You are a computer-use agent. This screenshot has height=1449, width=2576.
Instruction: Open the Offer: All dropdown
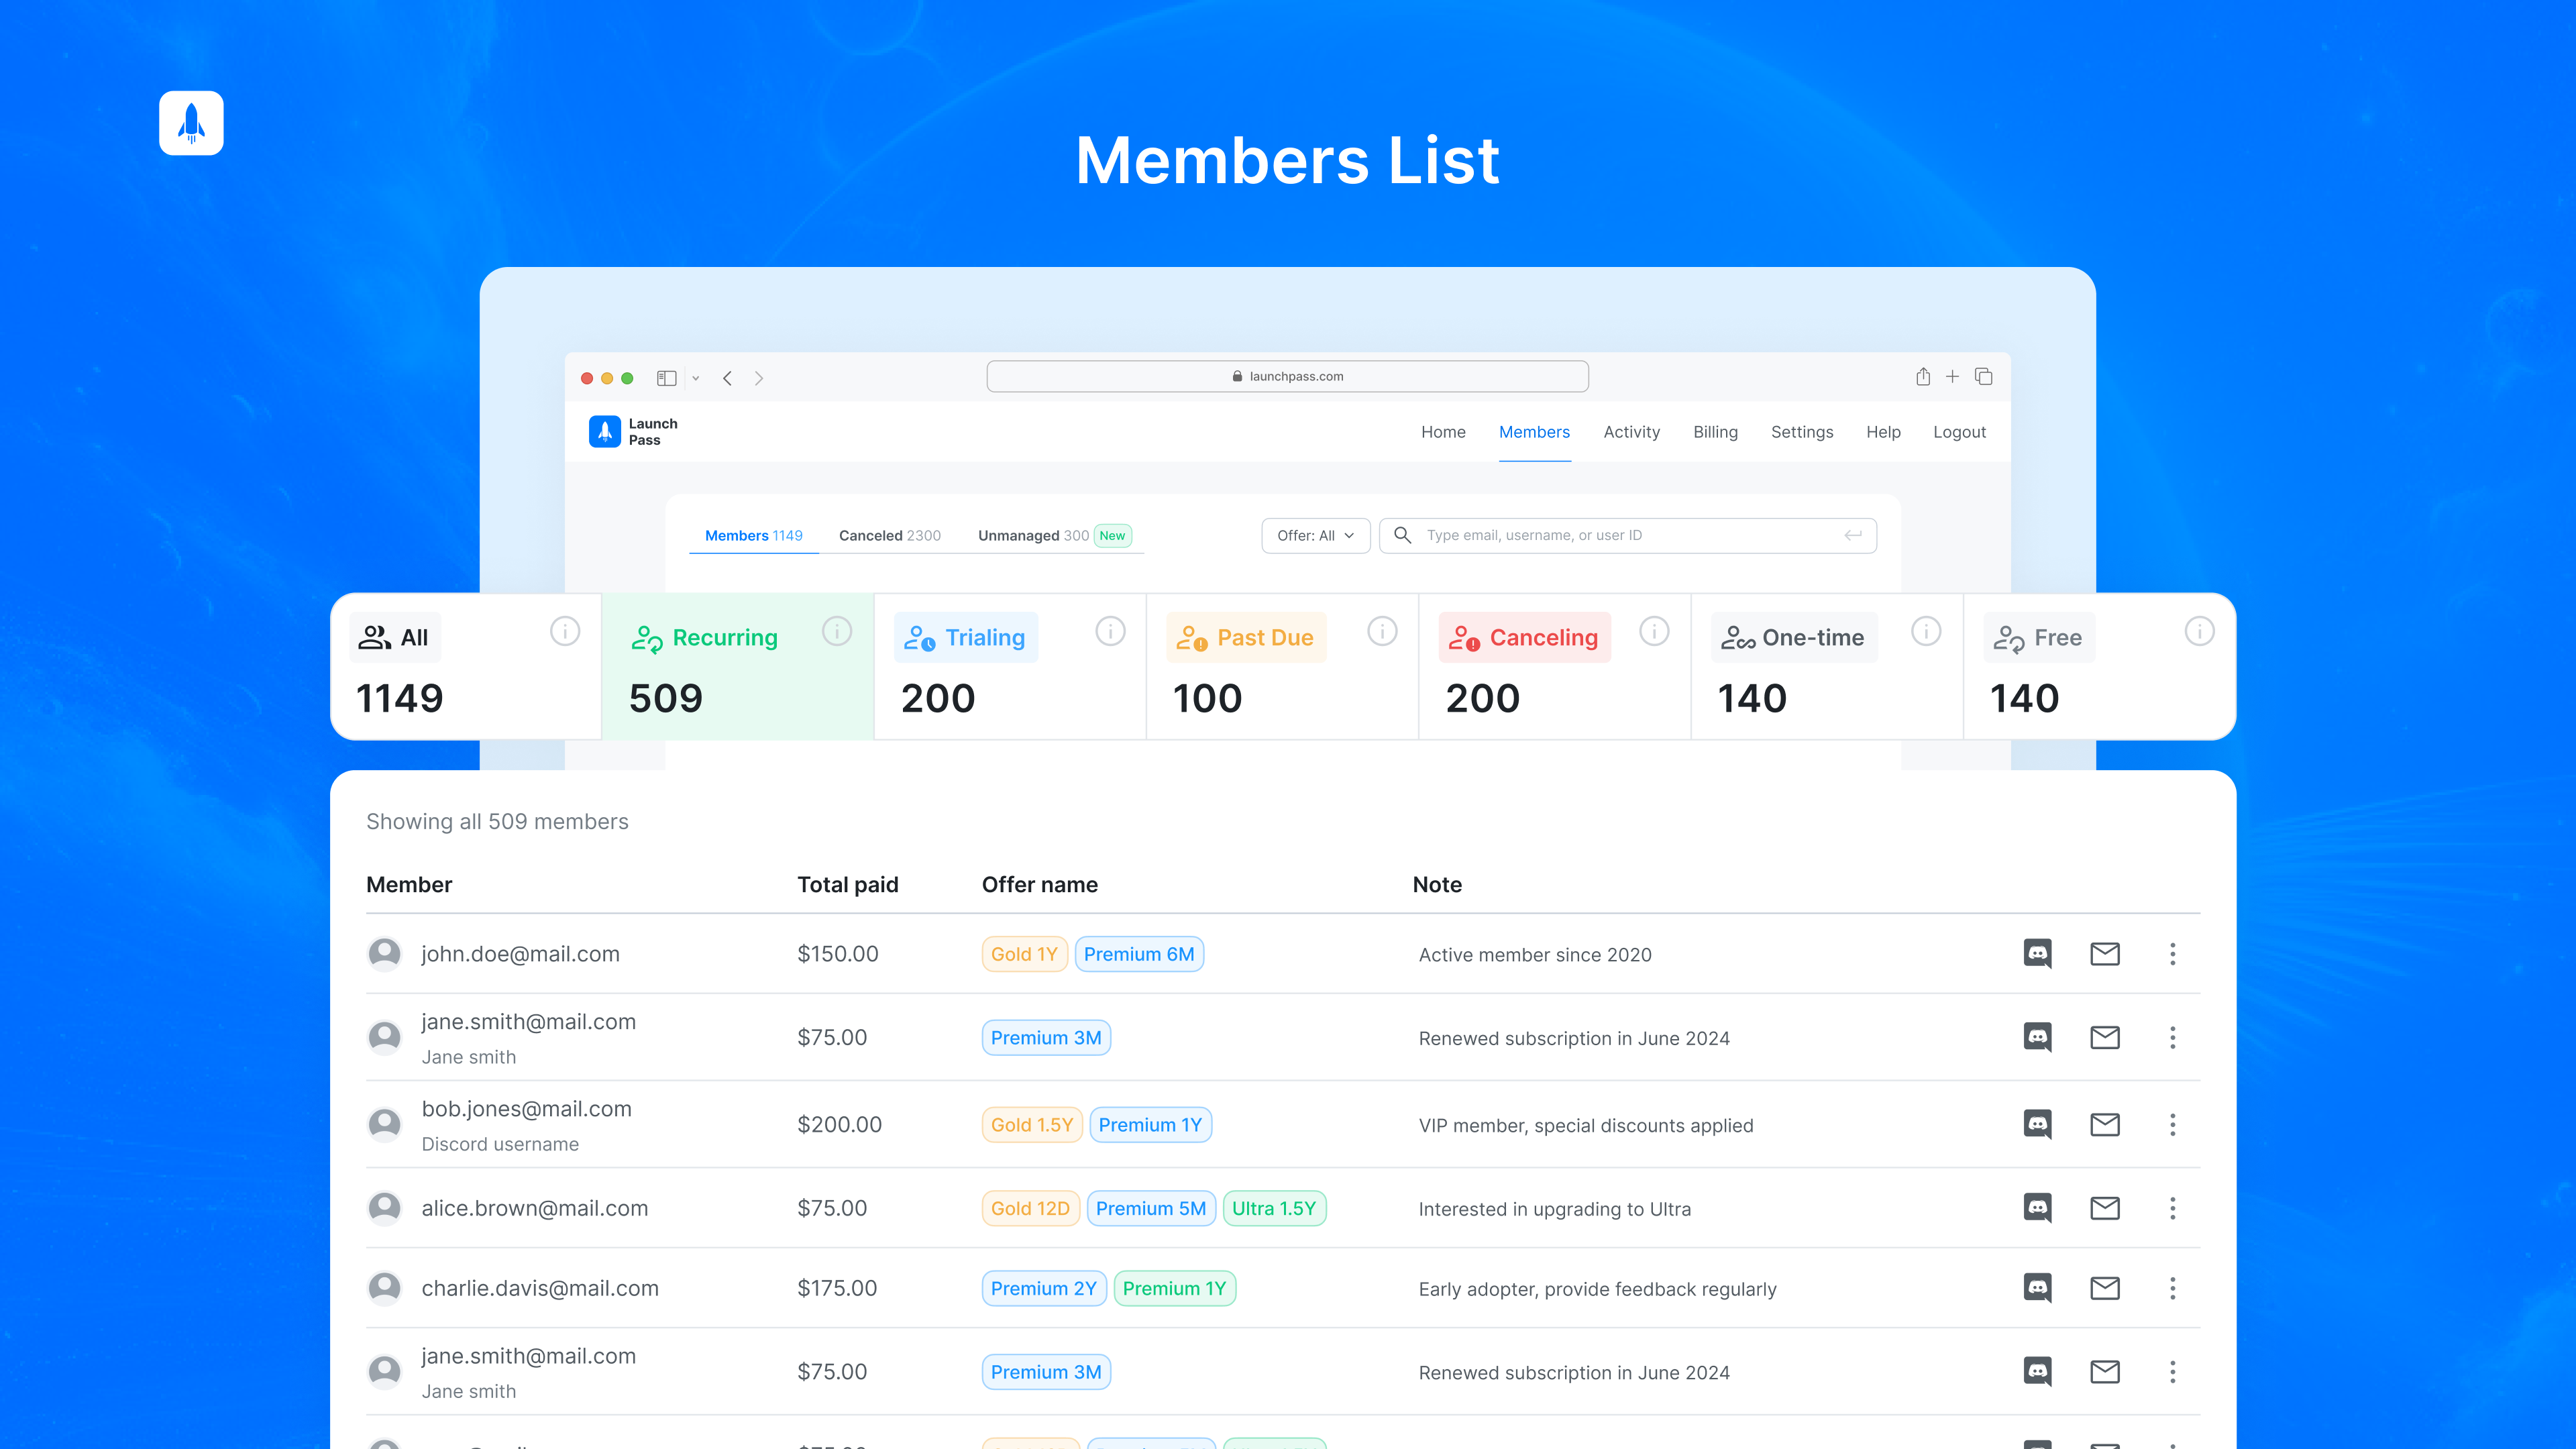pos(1315,535)
